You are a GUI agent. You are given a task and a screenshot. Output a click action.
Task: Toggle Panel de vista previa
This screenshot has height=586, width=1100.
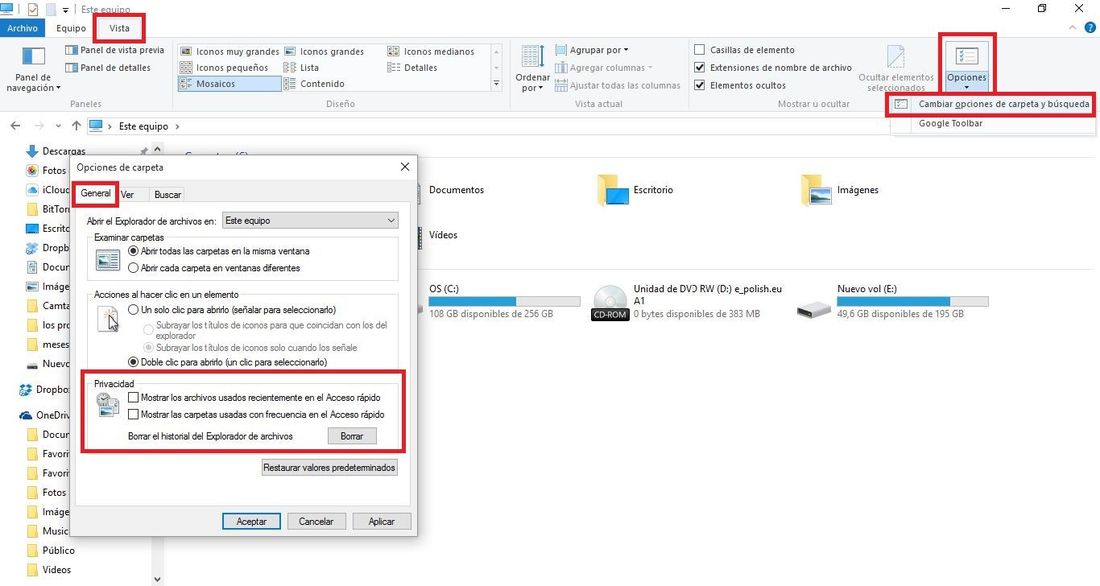coord(114,50)
